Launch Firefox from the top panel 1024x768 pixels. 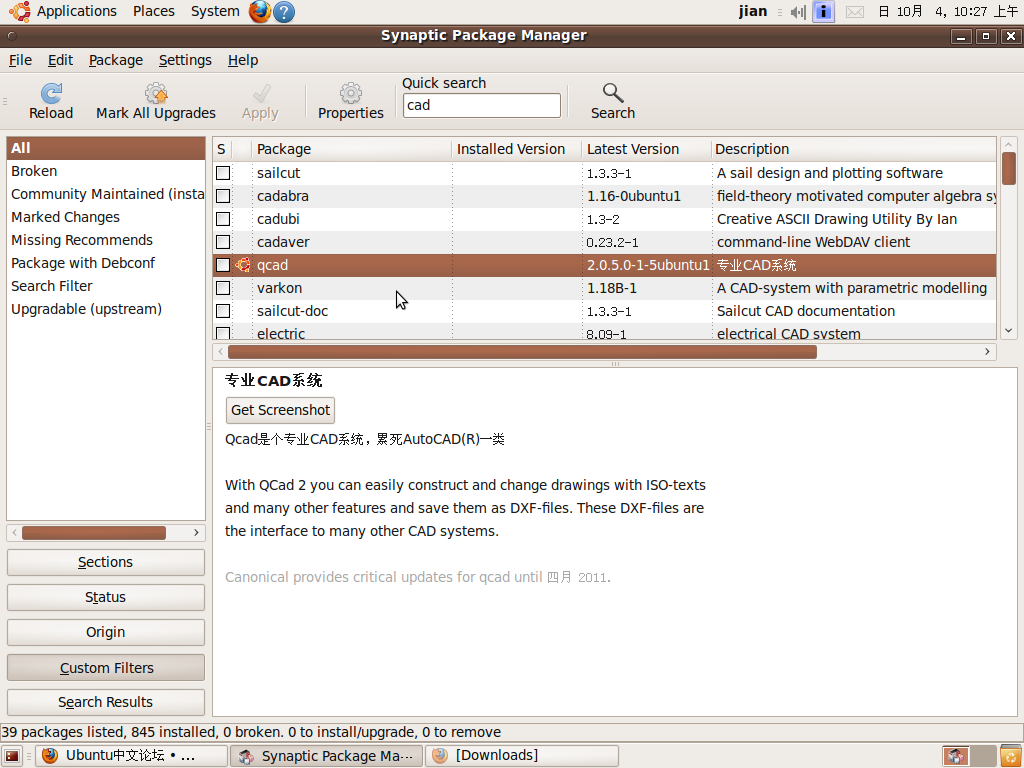(x=259, y=12)
